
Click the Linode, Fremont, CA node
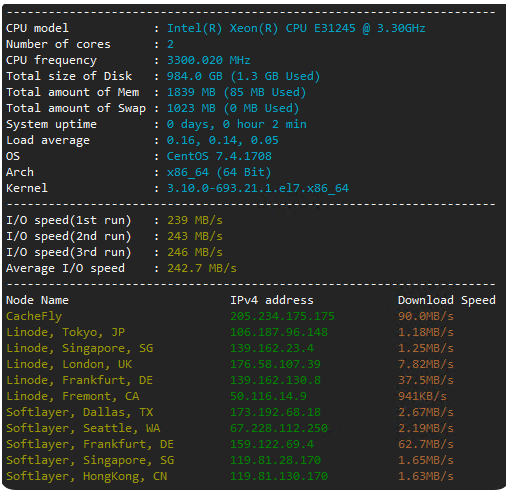coord(72,396)
